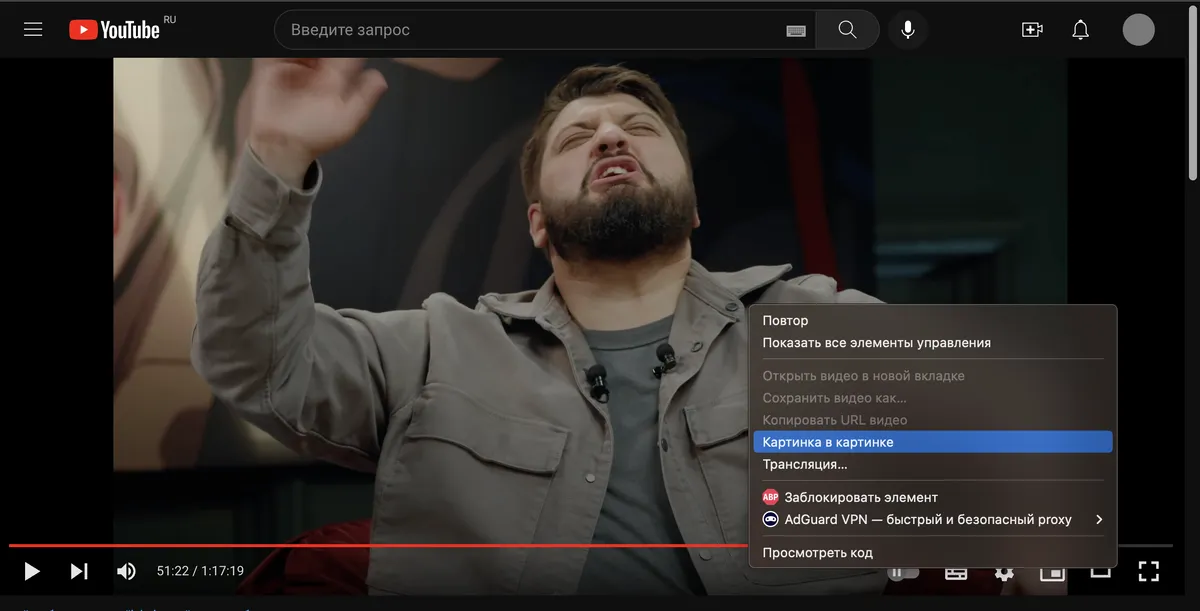Click Открыть видео в новой вкладке
The width and height of the screenshot is (1200, 611).
pos(933,376)
